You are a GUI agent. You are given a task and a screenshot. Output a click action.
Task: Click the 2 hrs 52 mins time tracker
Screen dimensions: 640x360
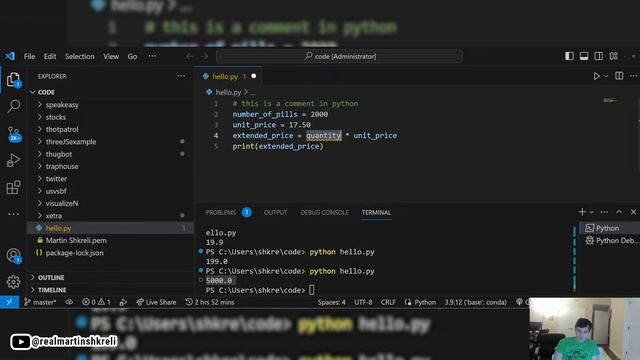click(x=210, y=302)
